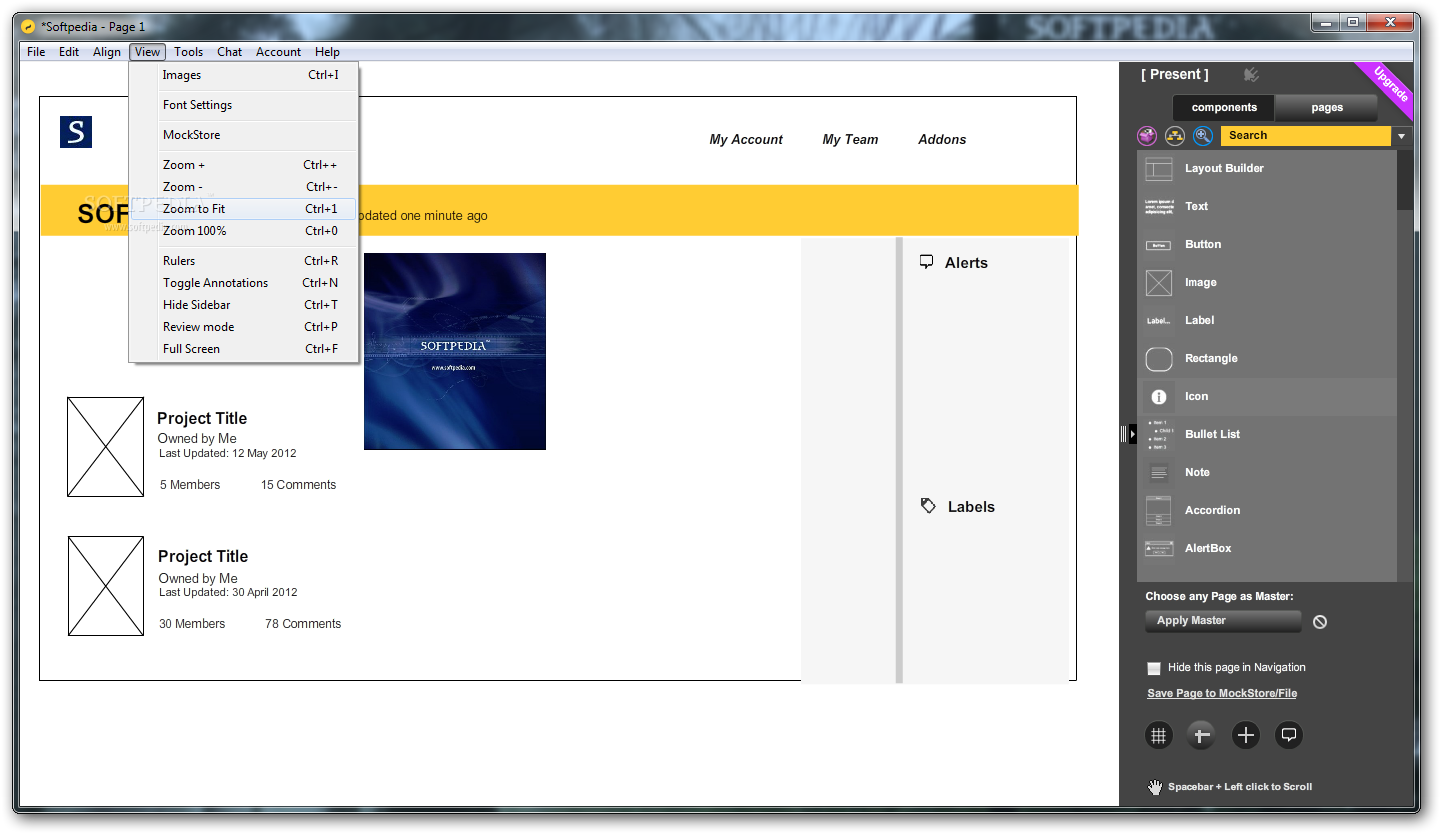1441x834 pixels.
Task: Choose Font Settings in View menu
Action: coord(244,105)
